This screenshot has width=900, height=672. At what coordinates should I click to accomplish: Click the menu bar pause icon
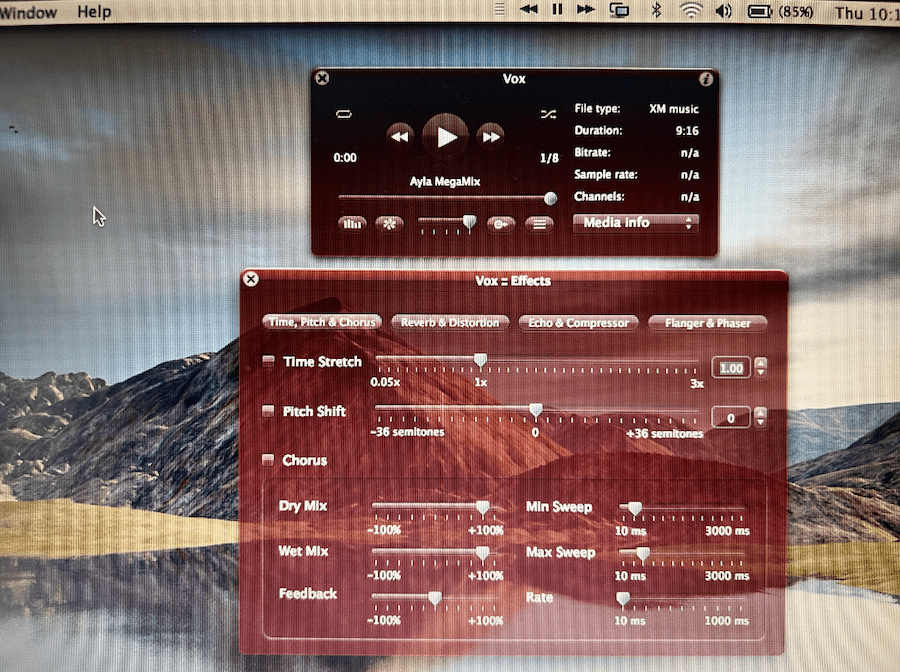[557, 10]
